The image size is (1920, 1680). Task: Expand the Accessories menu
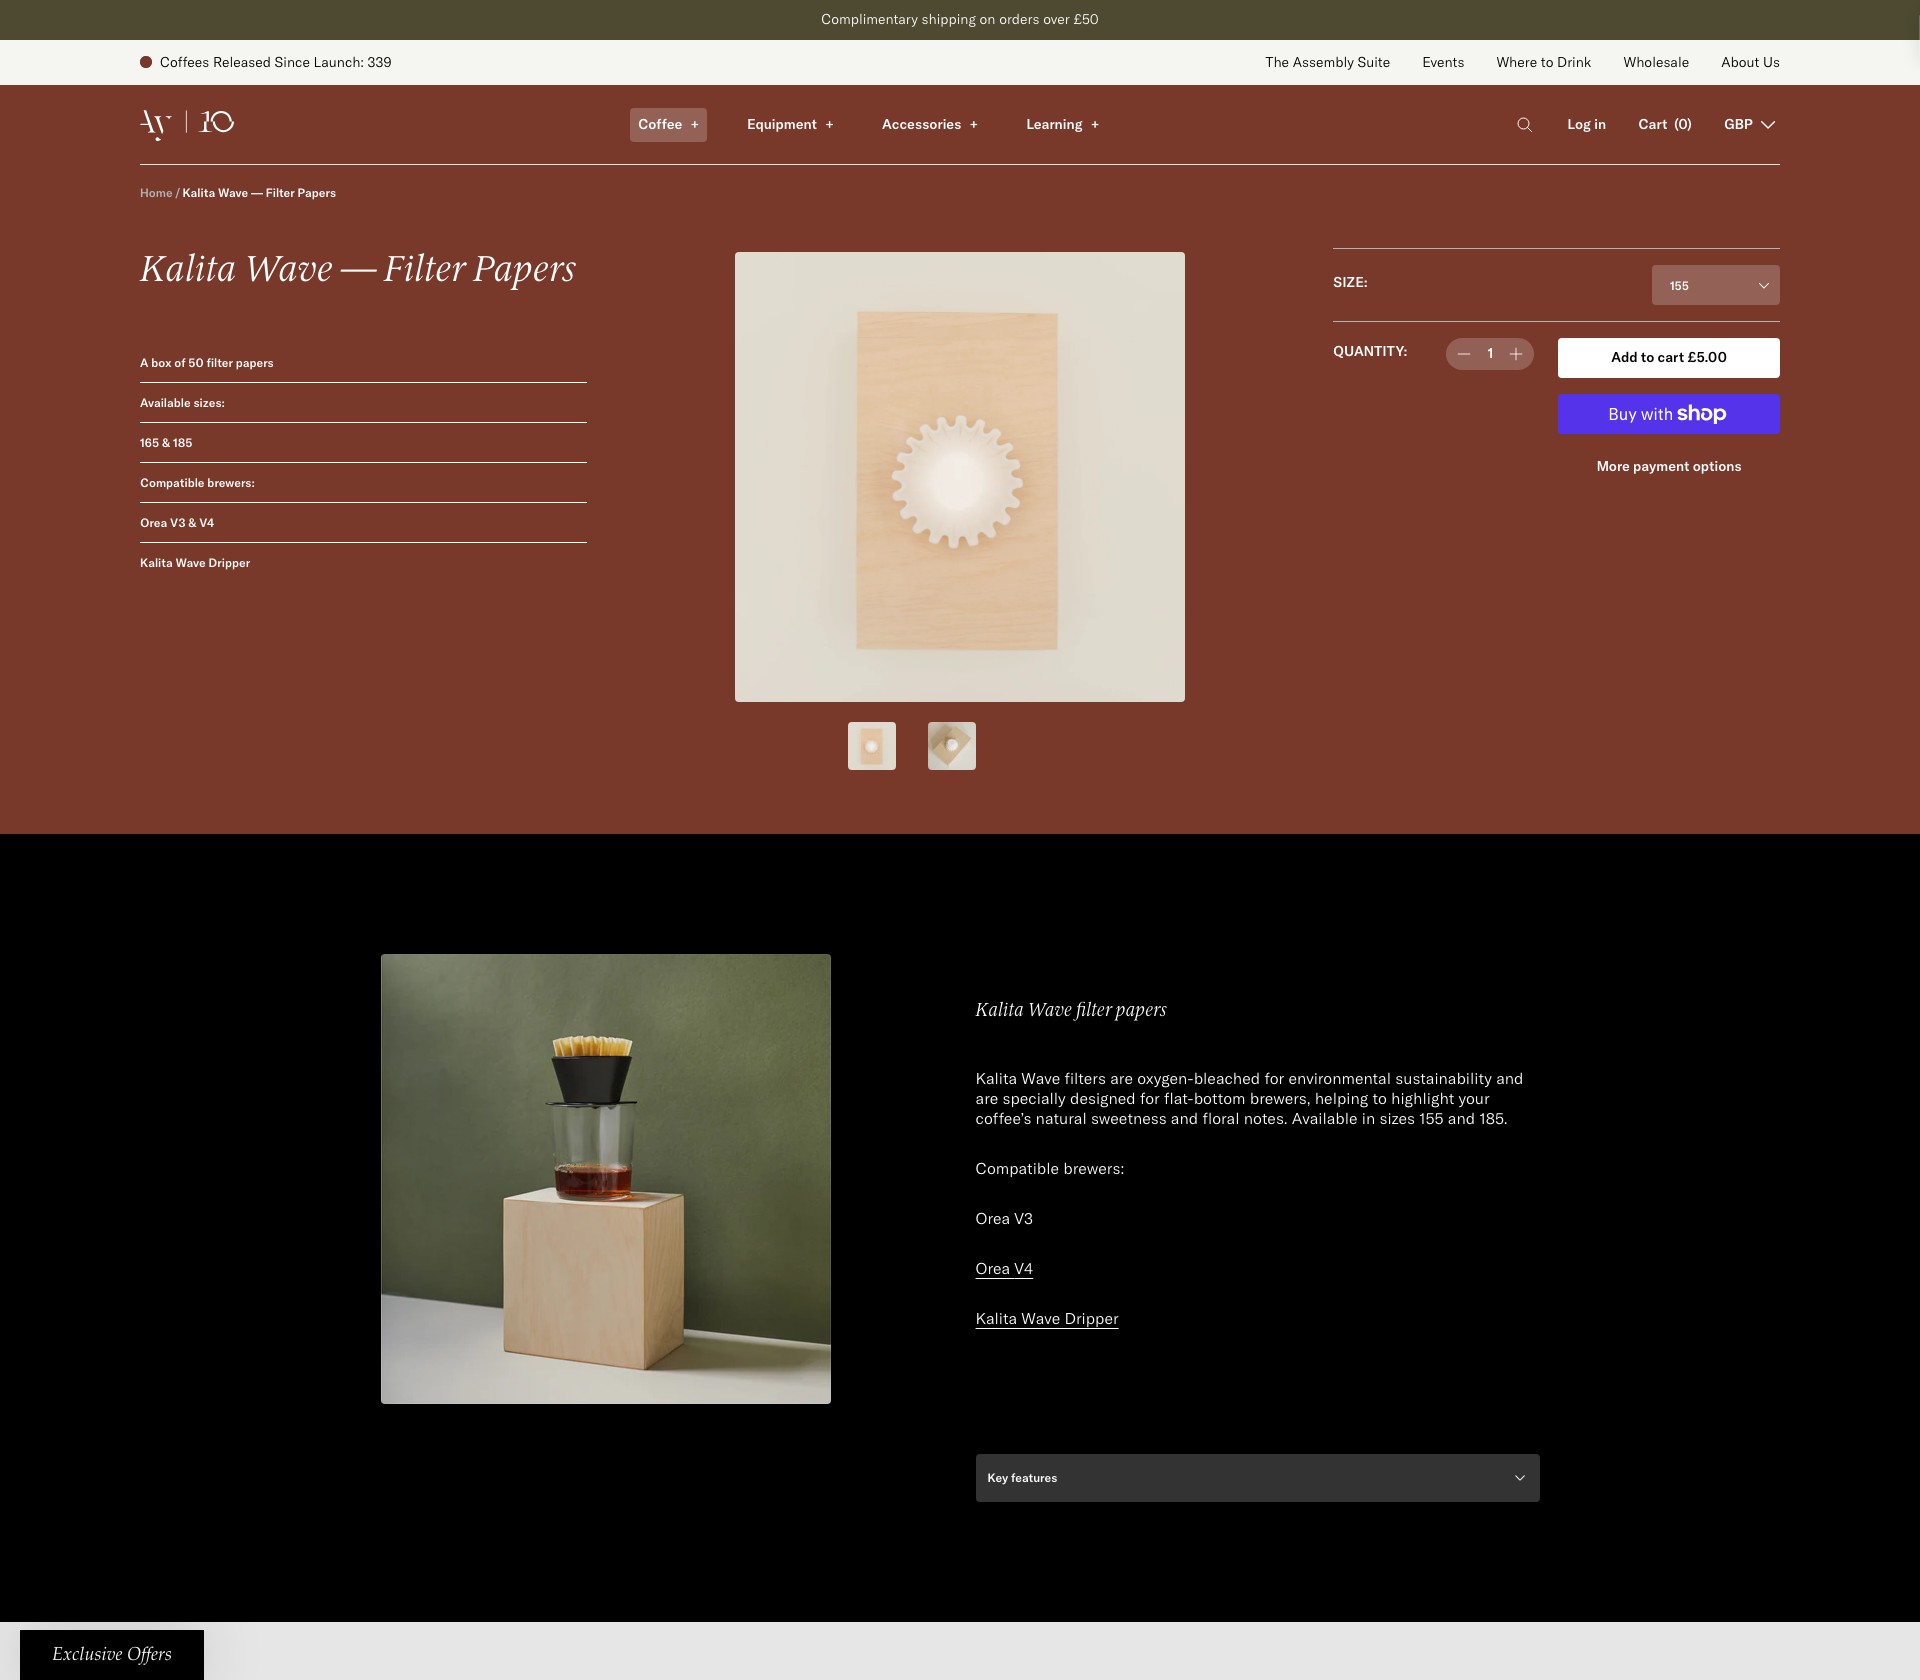click(x=930, y=125)
